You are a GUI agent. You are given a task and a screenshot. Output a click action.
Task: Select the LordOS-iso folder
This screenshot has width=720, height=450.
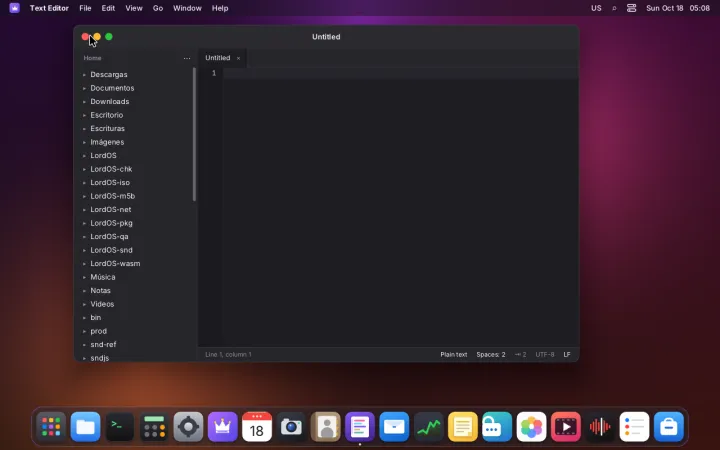tap(110, 183)
